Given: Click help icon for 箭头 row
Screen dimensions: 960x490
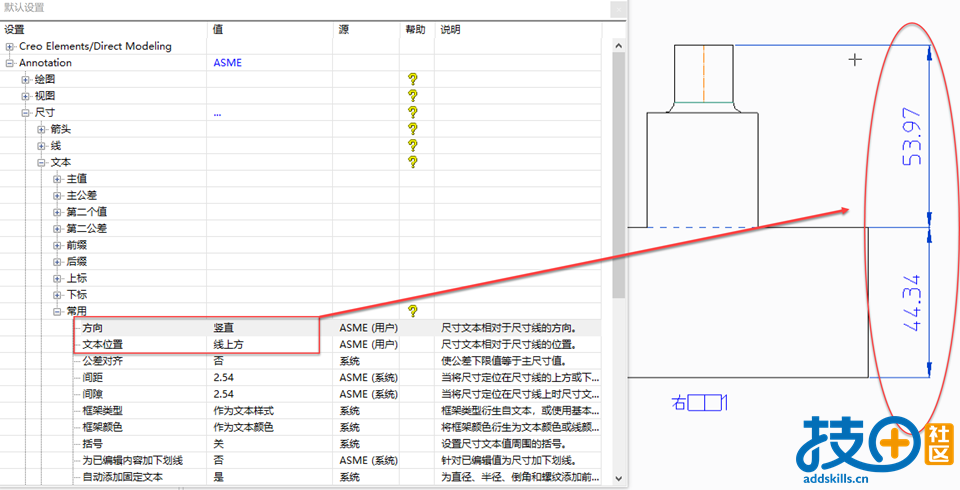Looking at the screenshot, I should 413,129.
